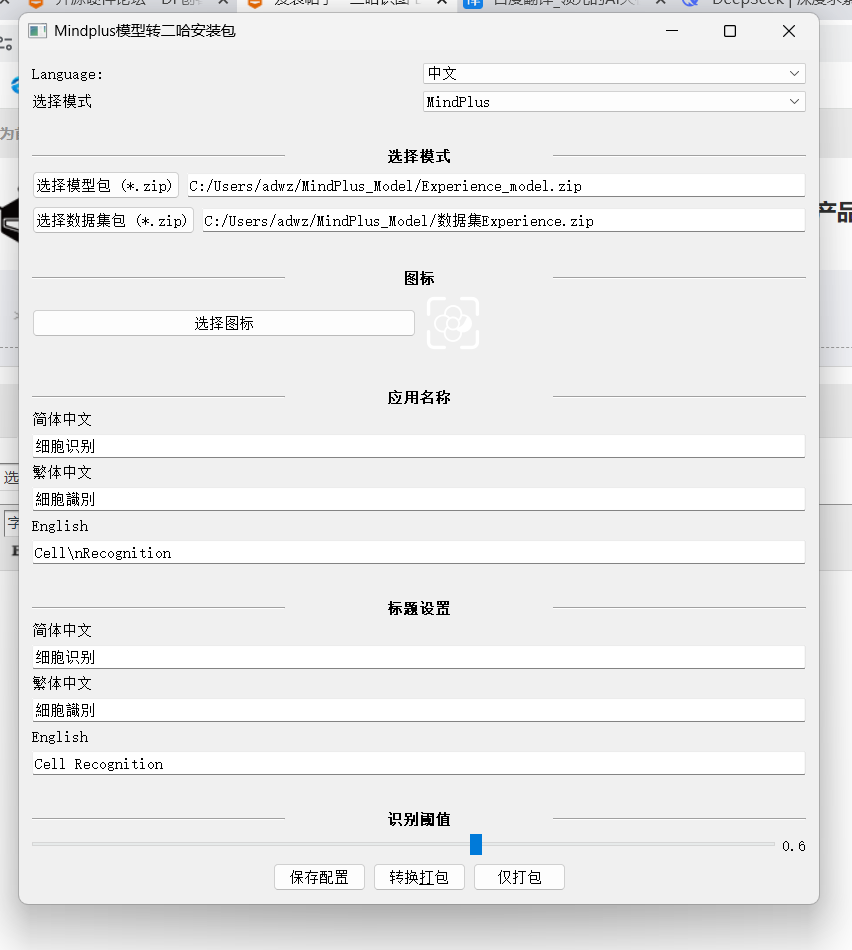The image size is (852, 950).
Task: Click the 简体中文 application name field
Action: click(420, 445)
